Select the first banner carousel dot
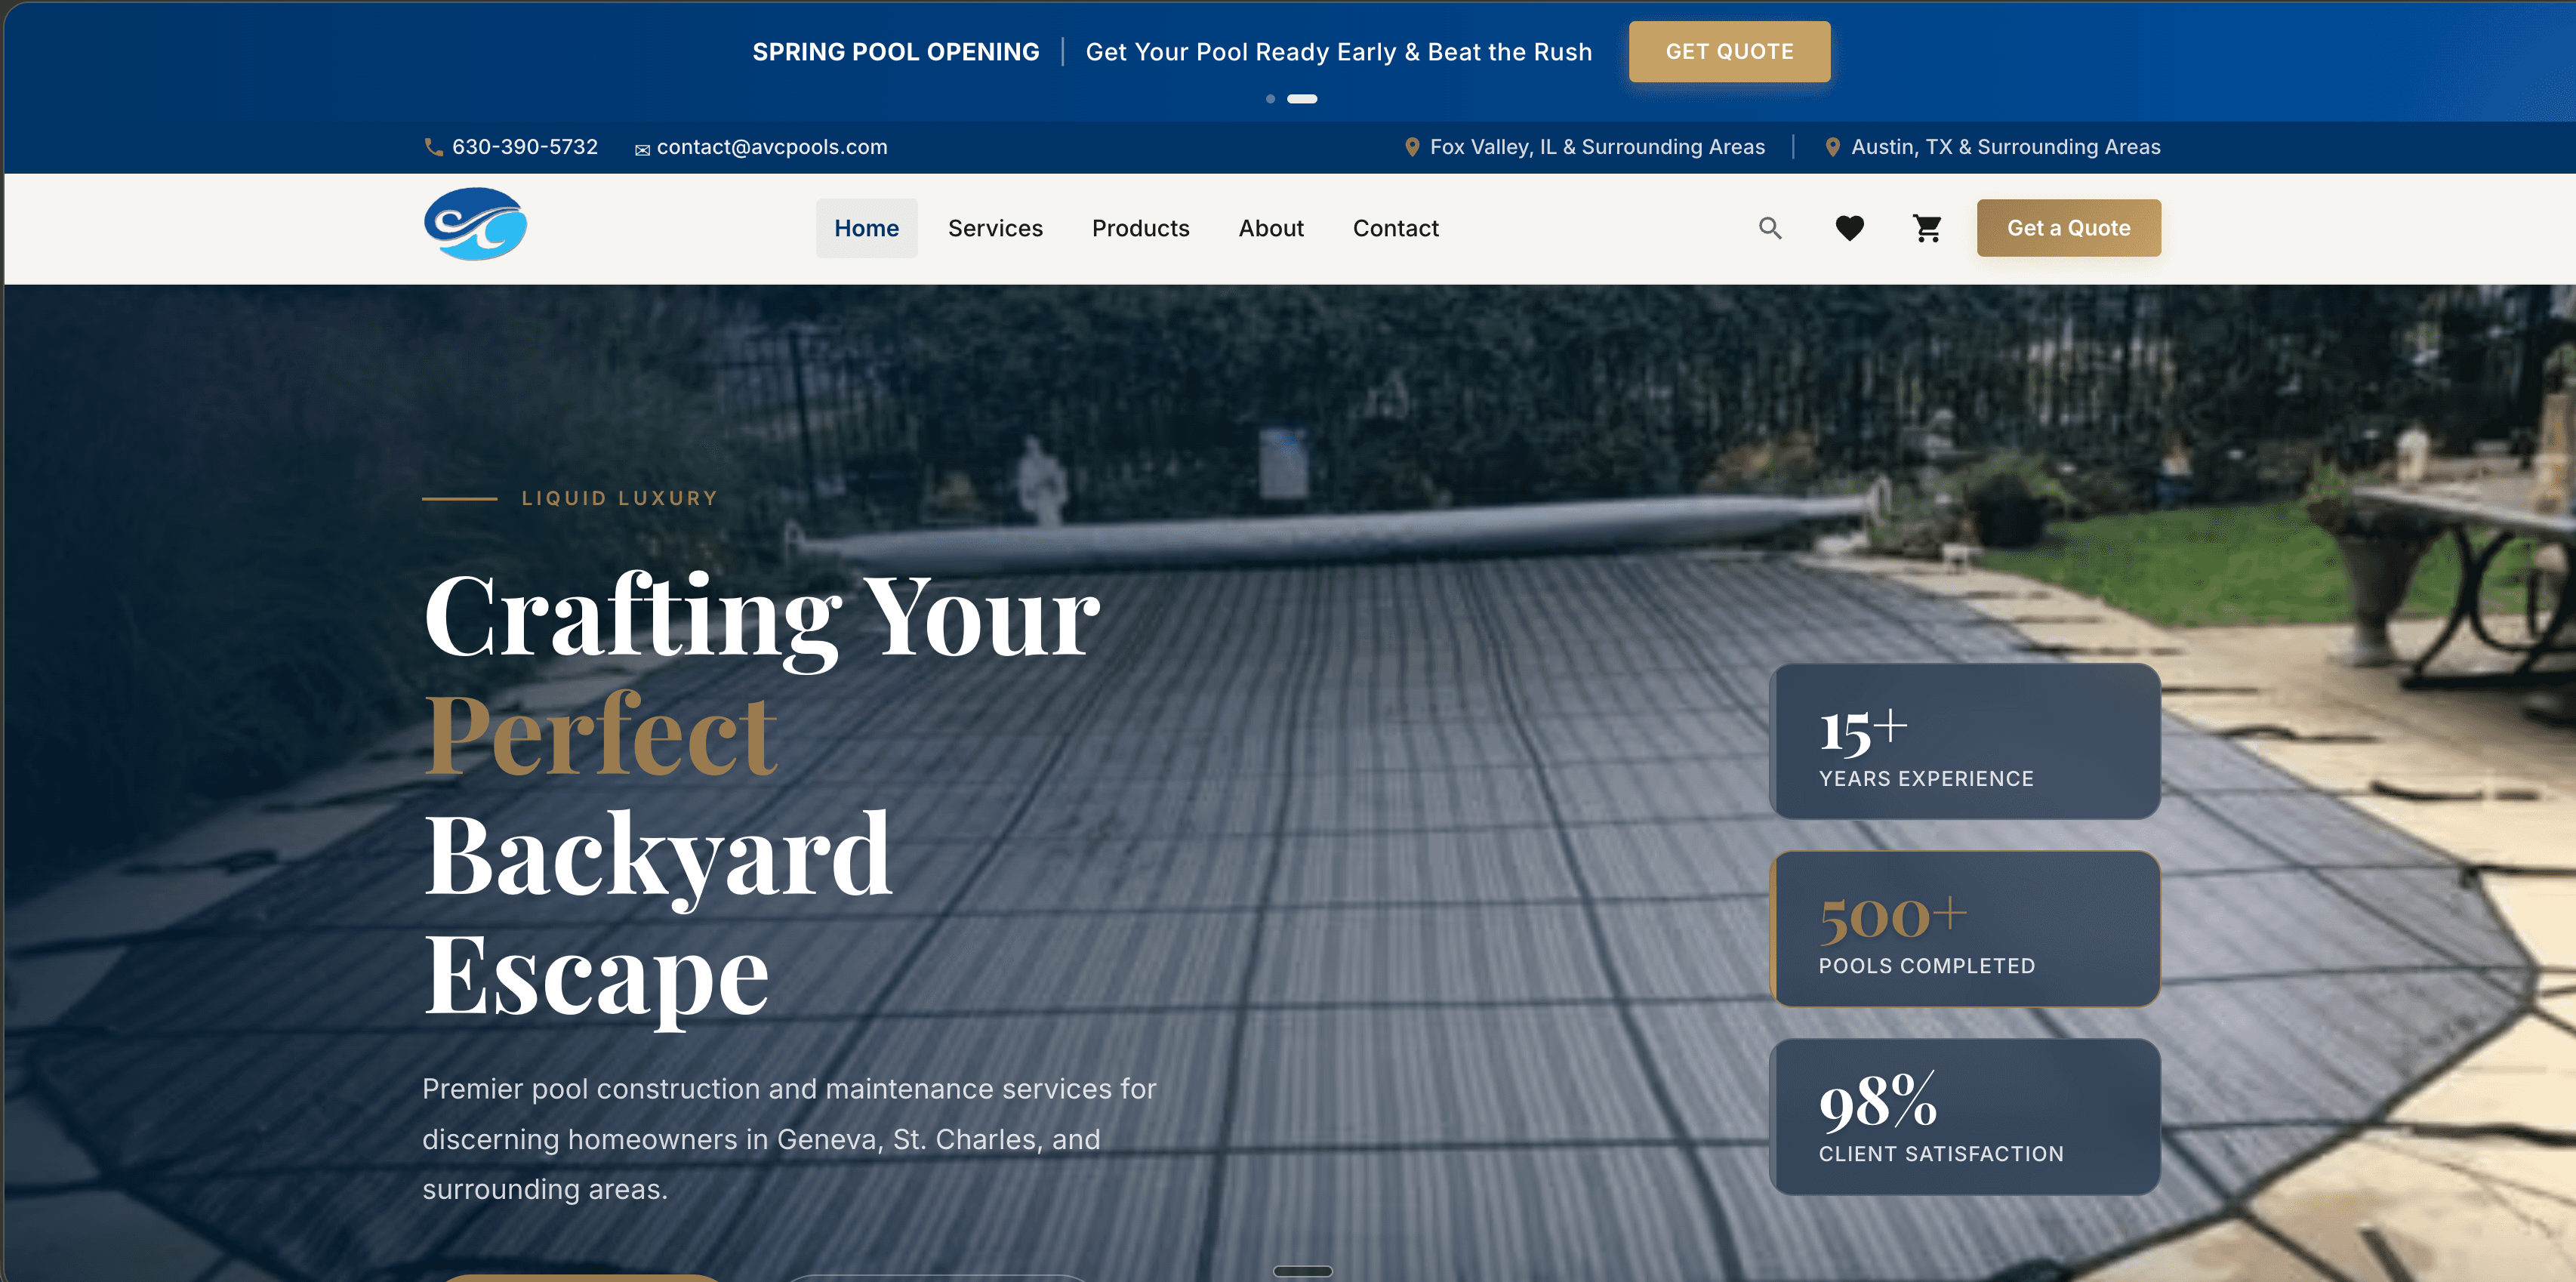The image size is (2576, 1282). tap(1270, 99)
